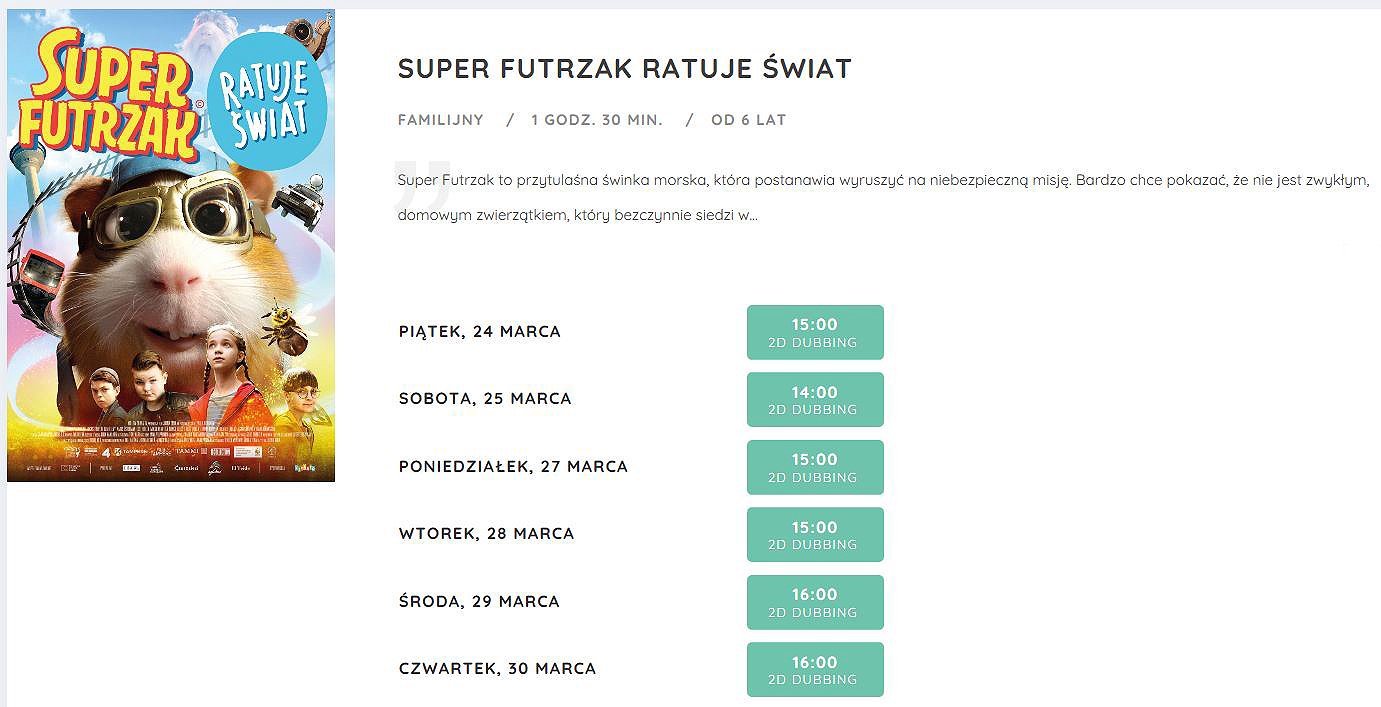Click the SOBOTA, 25 MARCA date label
The height and width of the screenshot is (707, 1381).
tap(485, 398)
